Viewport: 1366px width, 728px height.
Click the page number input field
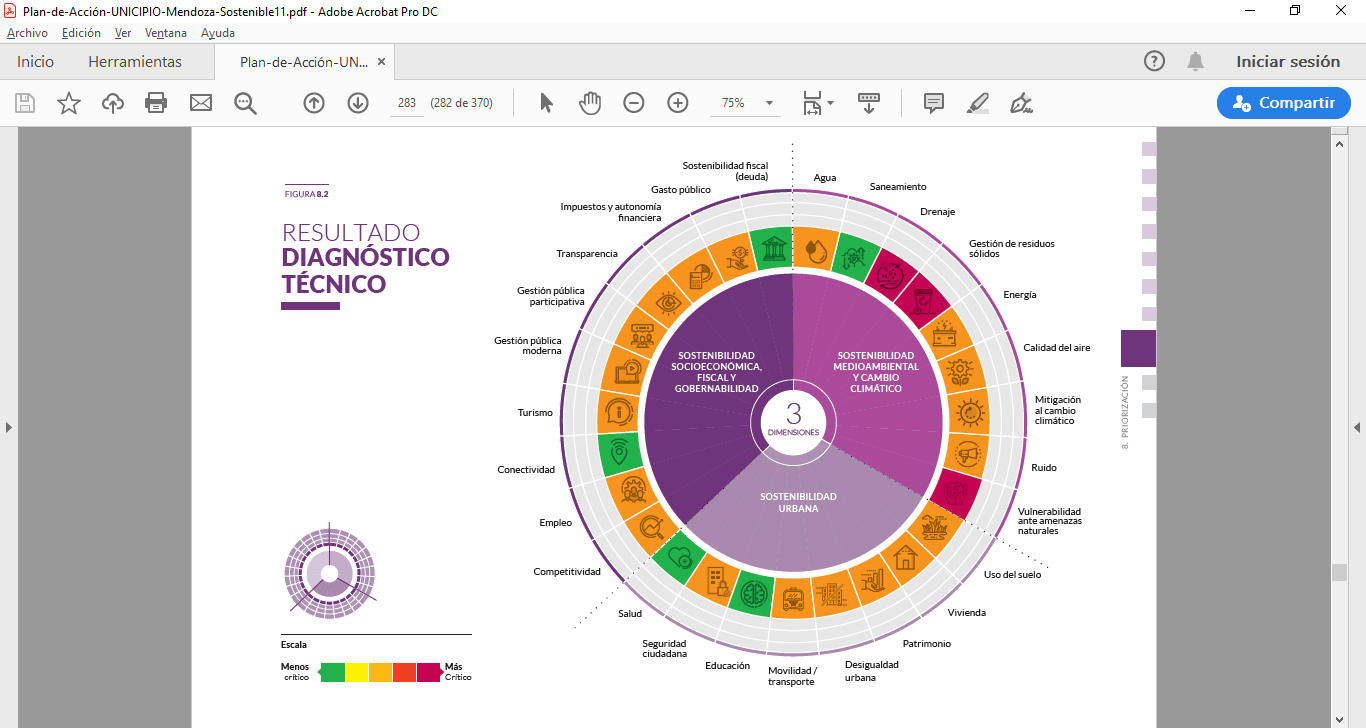(x=407, y=102)
